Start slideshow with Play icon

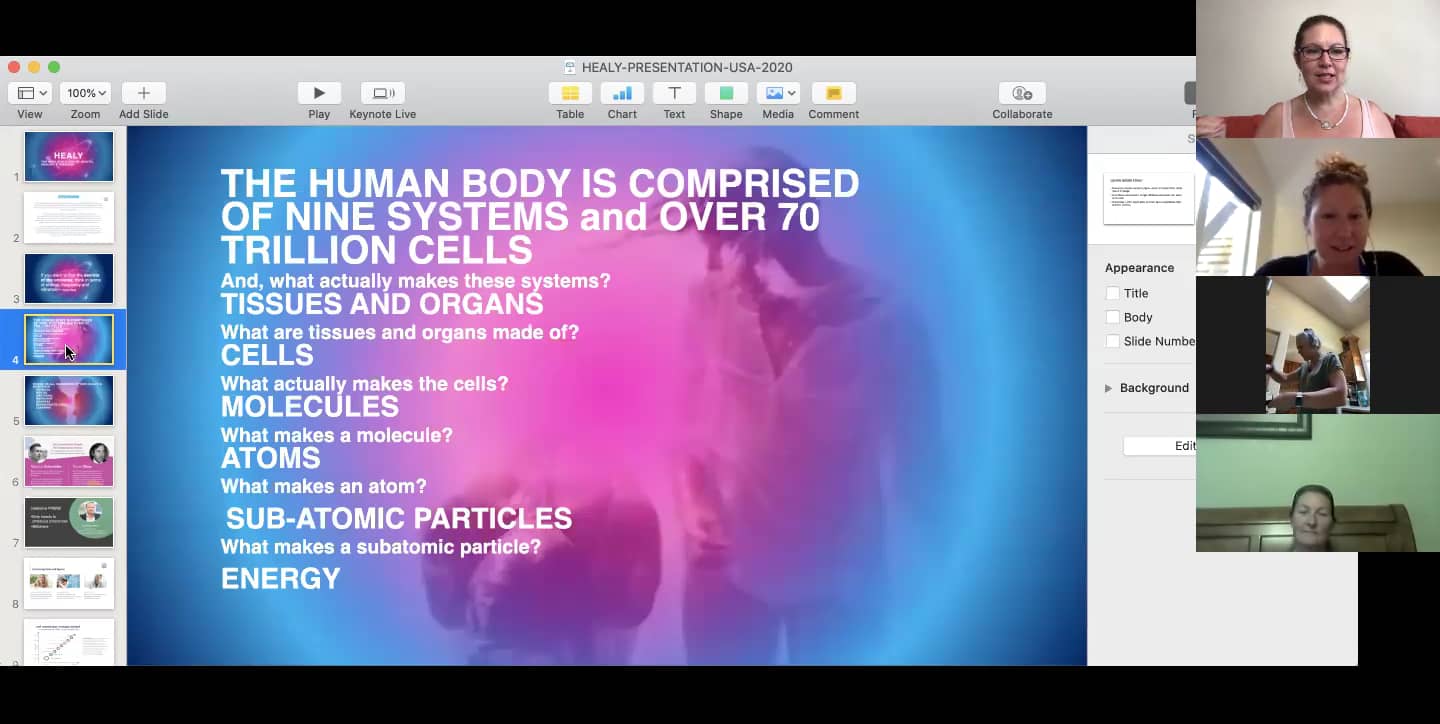click(x=319, y=93)
